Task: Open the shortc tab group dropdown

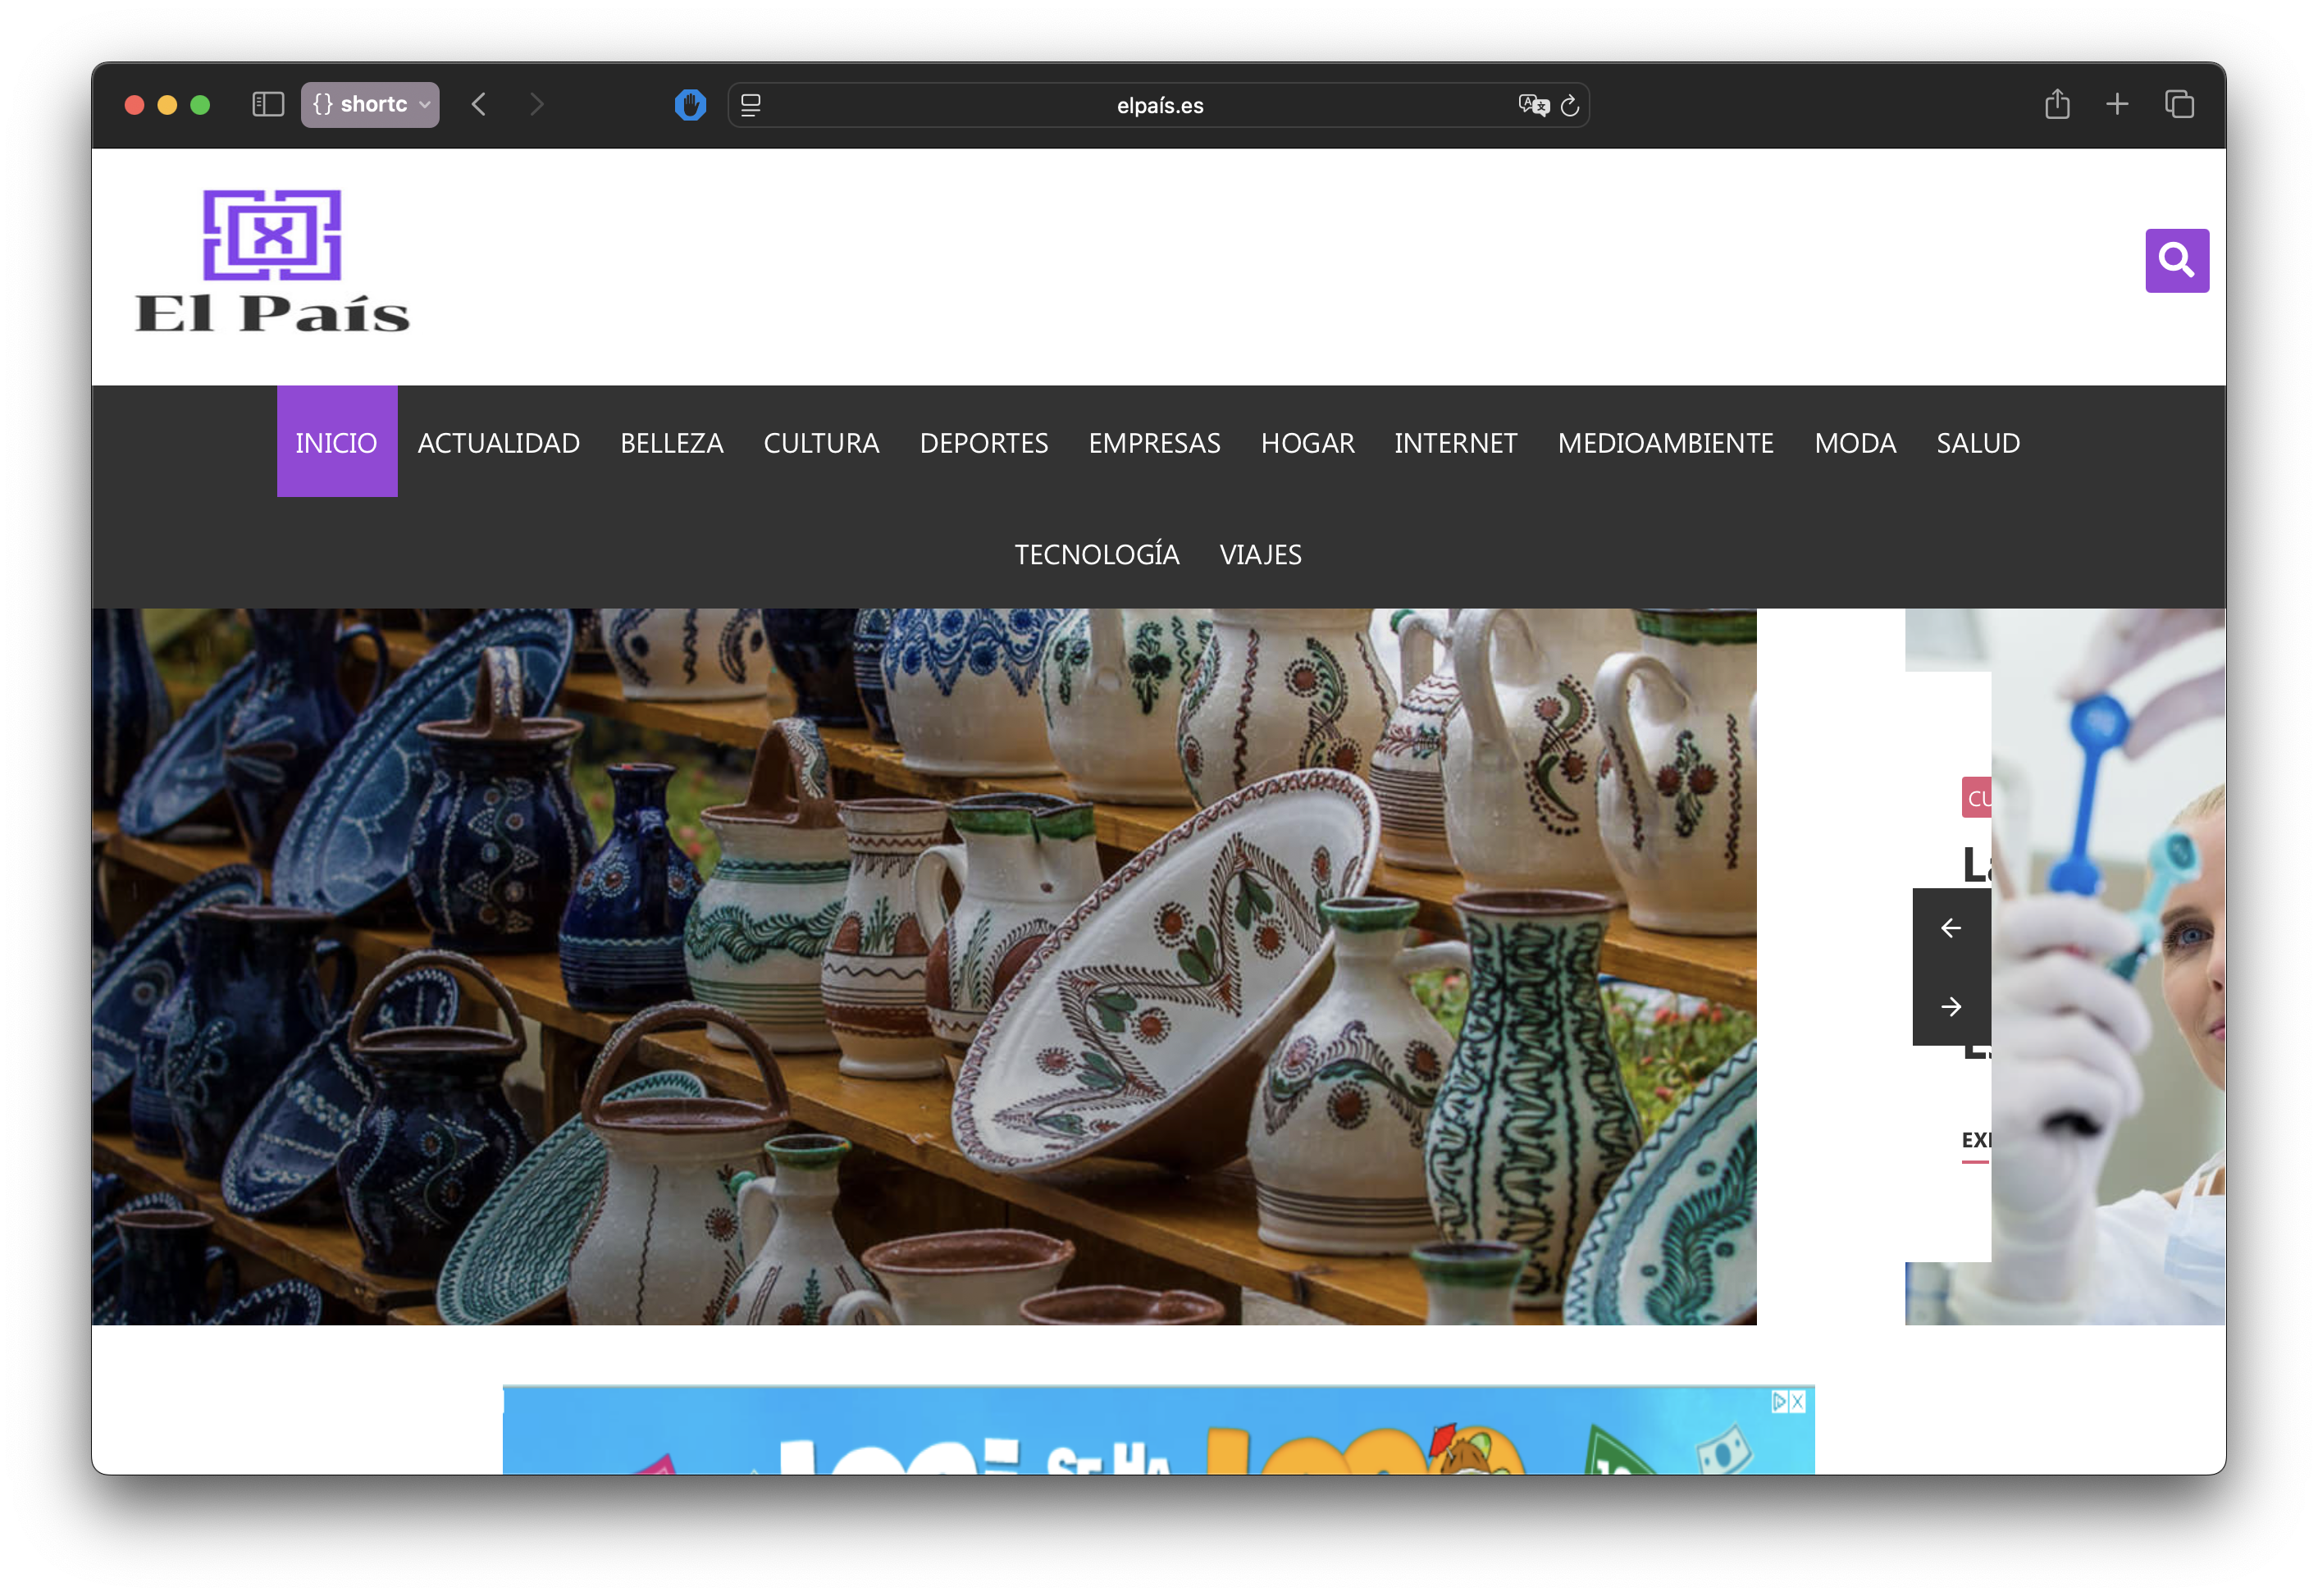Action: coord(370,105)
